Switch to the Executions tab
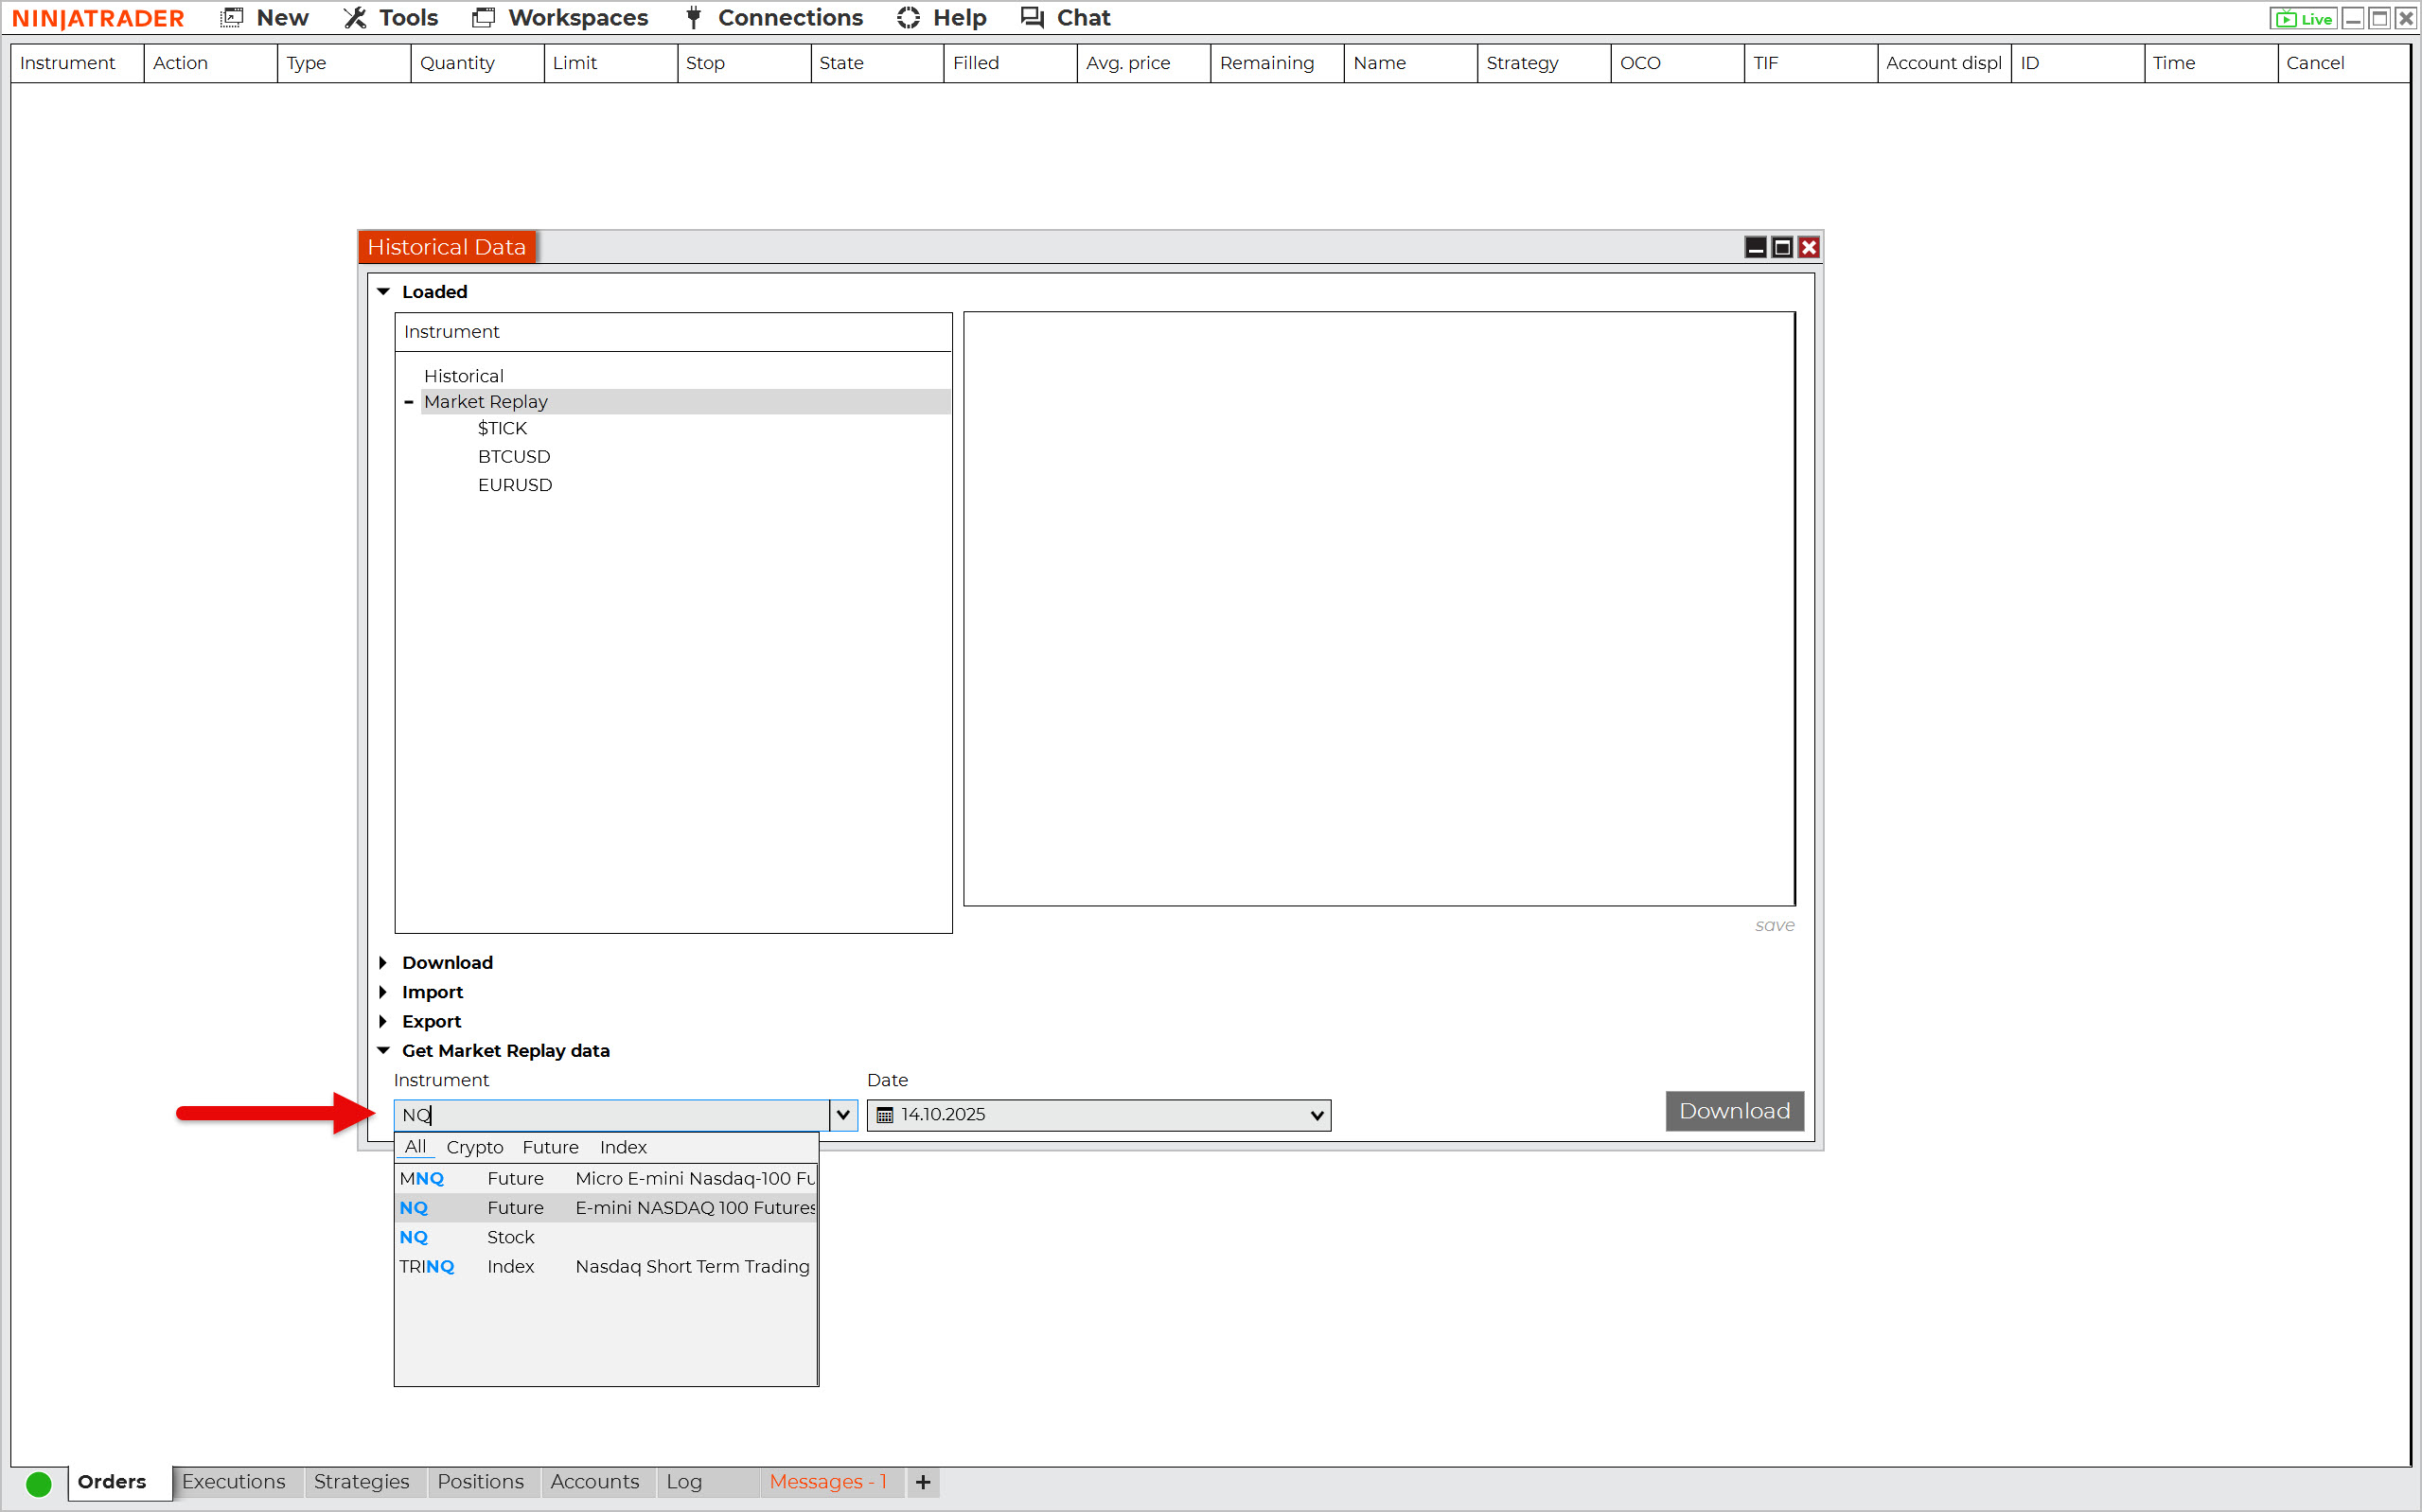This screenshot has width=2422, height=1512. [x=233, y=1482]
